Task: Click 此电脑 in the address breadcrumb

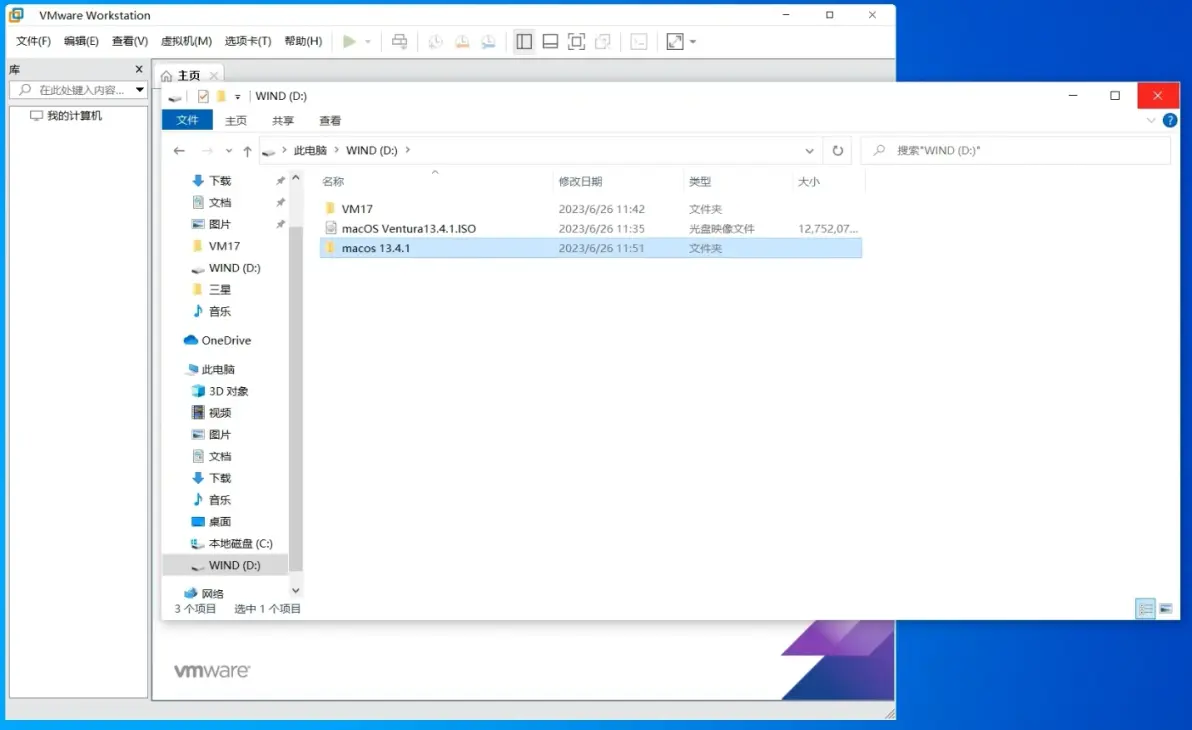Action: 310,151
